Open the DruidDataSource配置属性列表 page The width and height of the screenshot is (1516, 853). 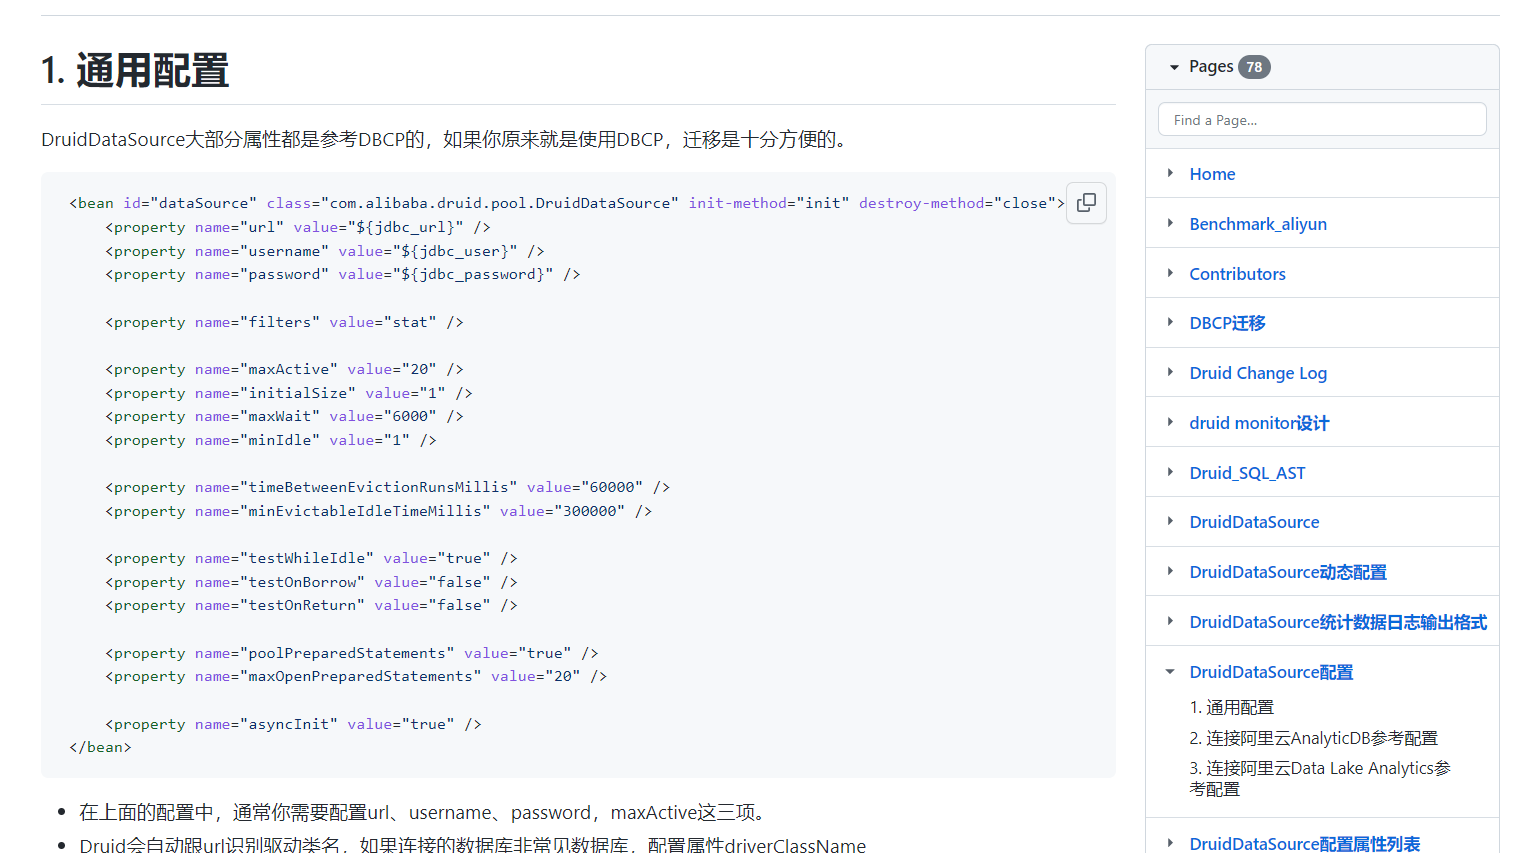1304,843
